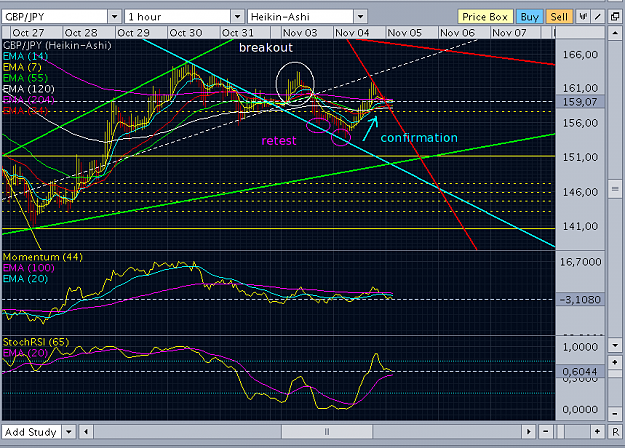Click the vertical scroll up arrow beside date axis
Screen dimensions: 625x448
pos(615,33)
